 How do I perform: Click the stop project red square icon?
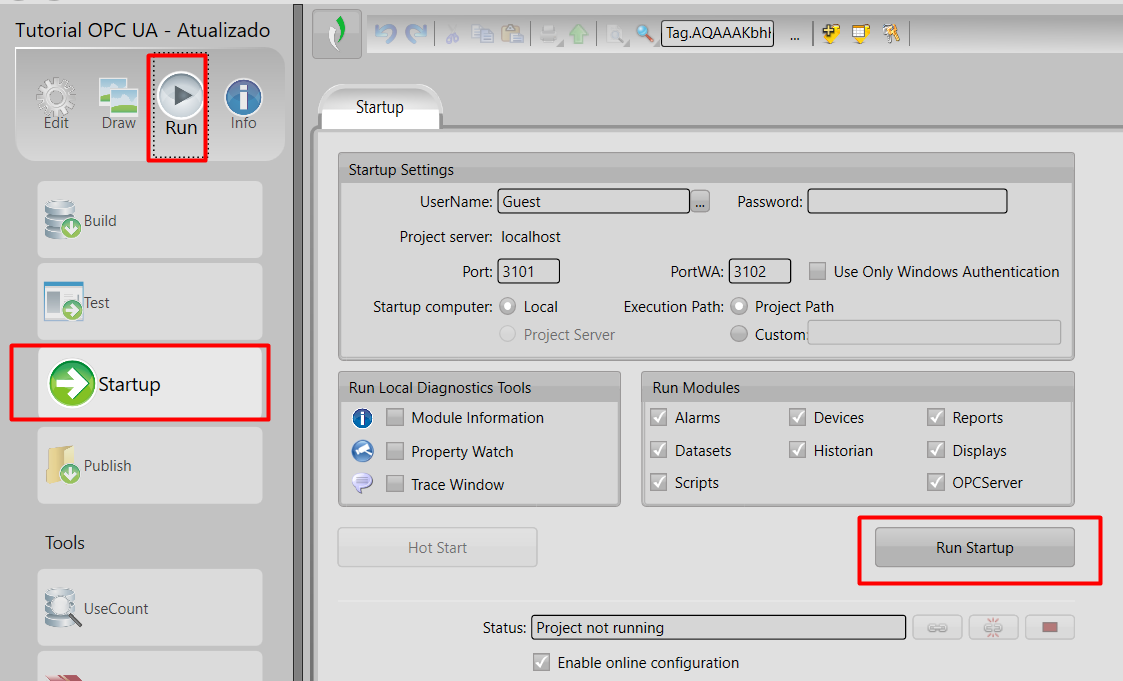pyautogui.click(x=1050, y=628)
